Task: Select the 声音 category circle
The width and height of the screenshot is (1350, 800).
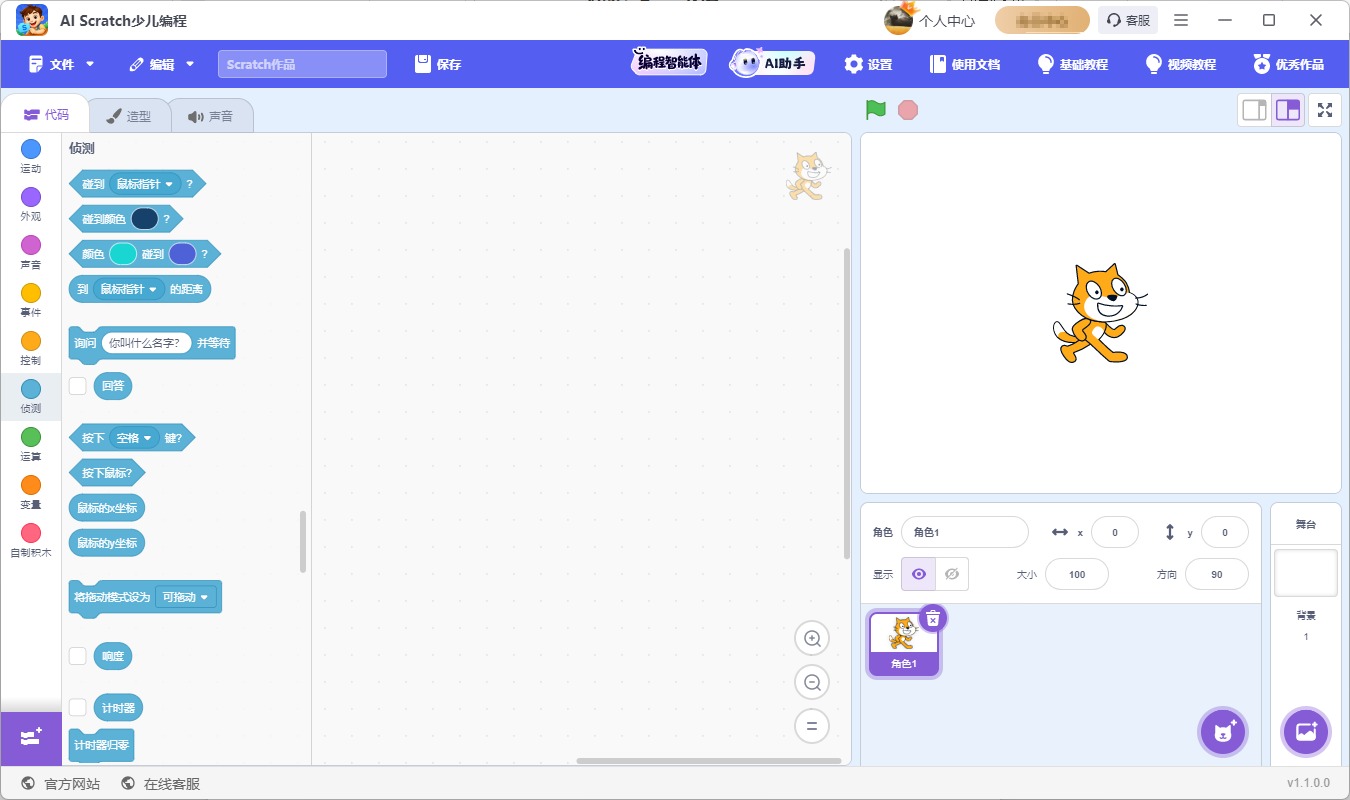Action: 31,245
